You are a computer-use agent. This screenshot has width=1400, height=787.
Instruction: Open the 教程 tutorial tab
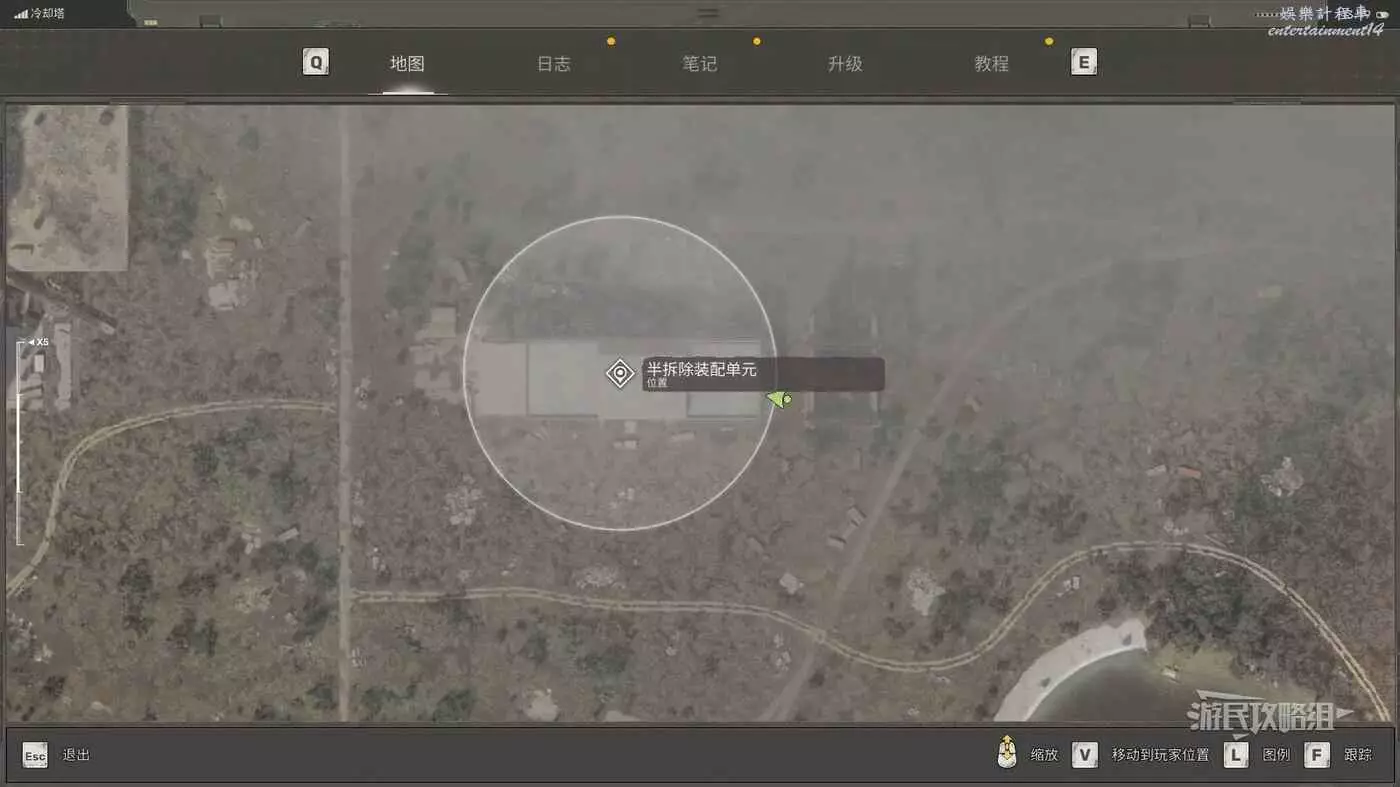[x=991, y=64]
